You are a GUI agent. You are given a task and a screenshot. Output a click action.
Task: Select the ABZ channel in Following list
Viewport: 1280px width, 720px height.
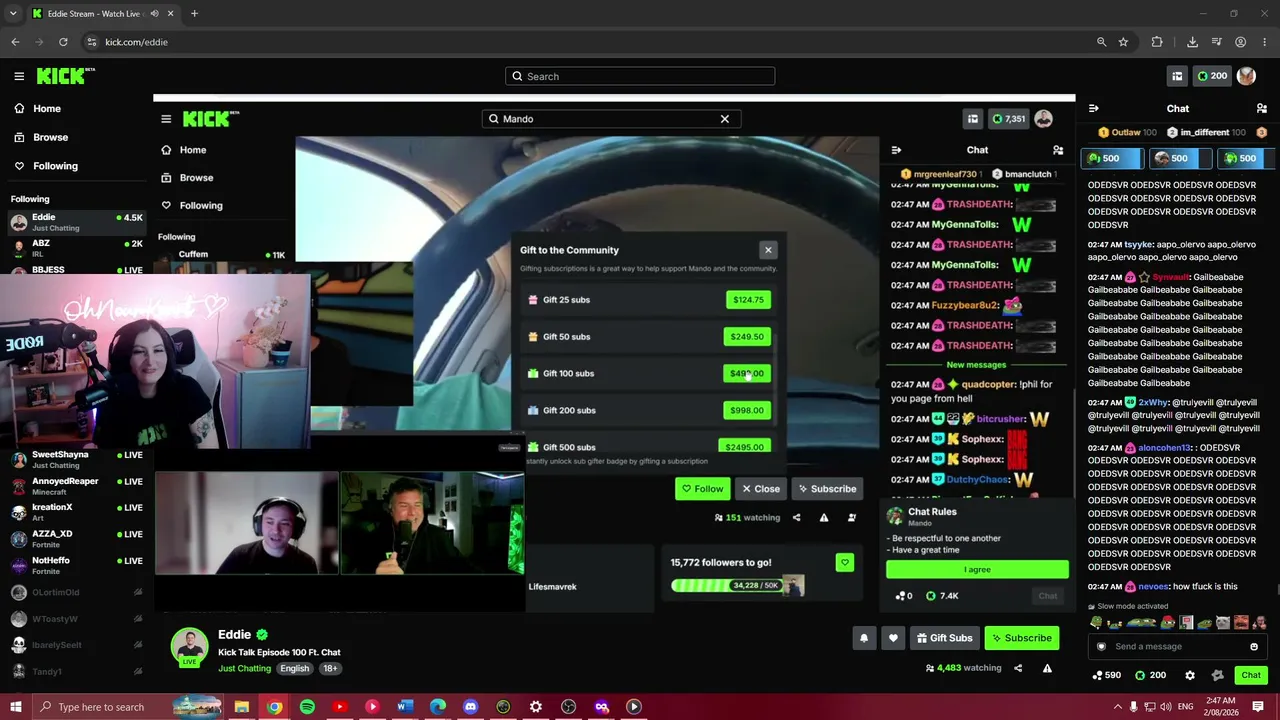[x=76, y=248]
